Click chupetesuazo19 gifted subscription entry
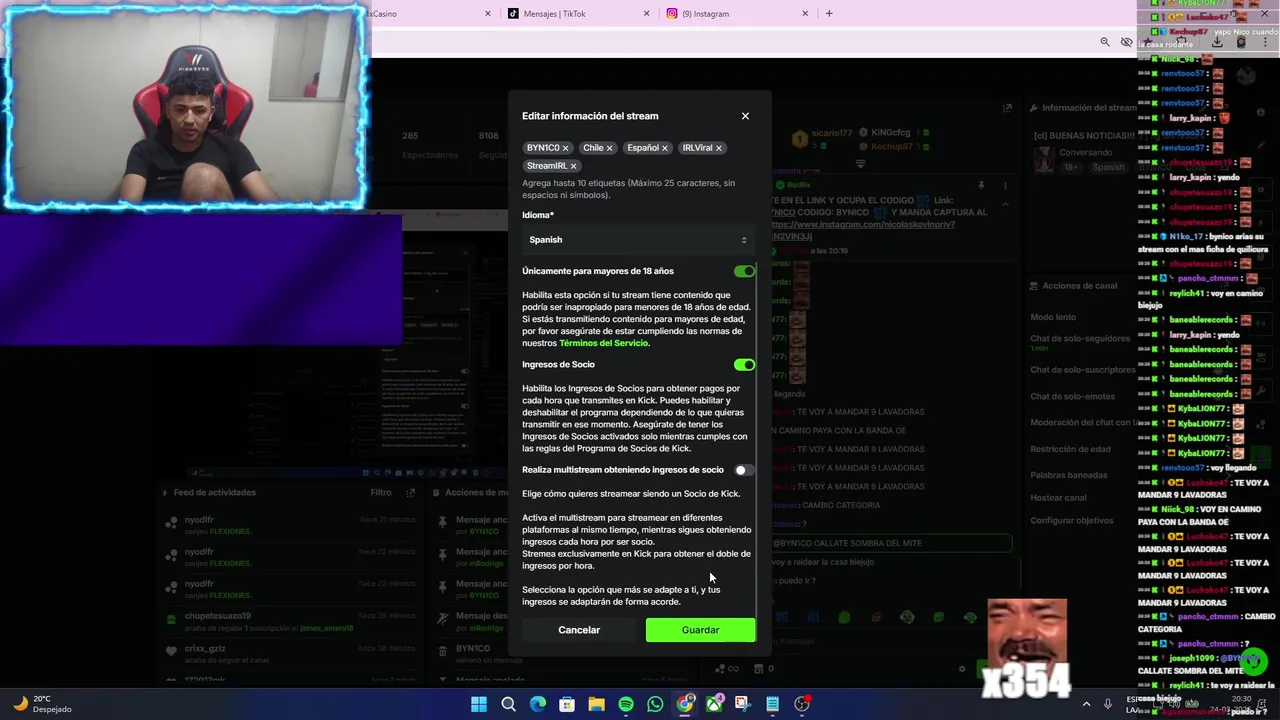The width and height of the screenshot is (1280, 720). tap(290, 621)
